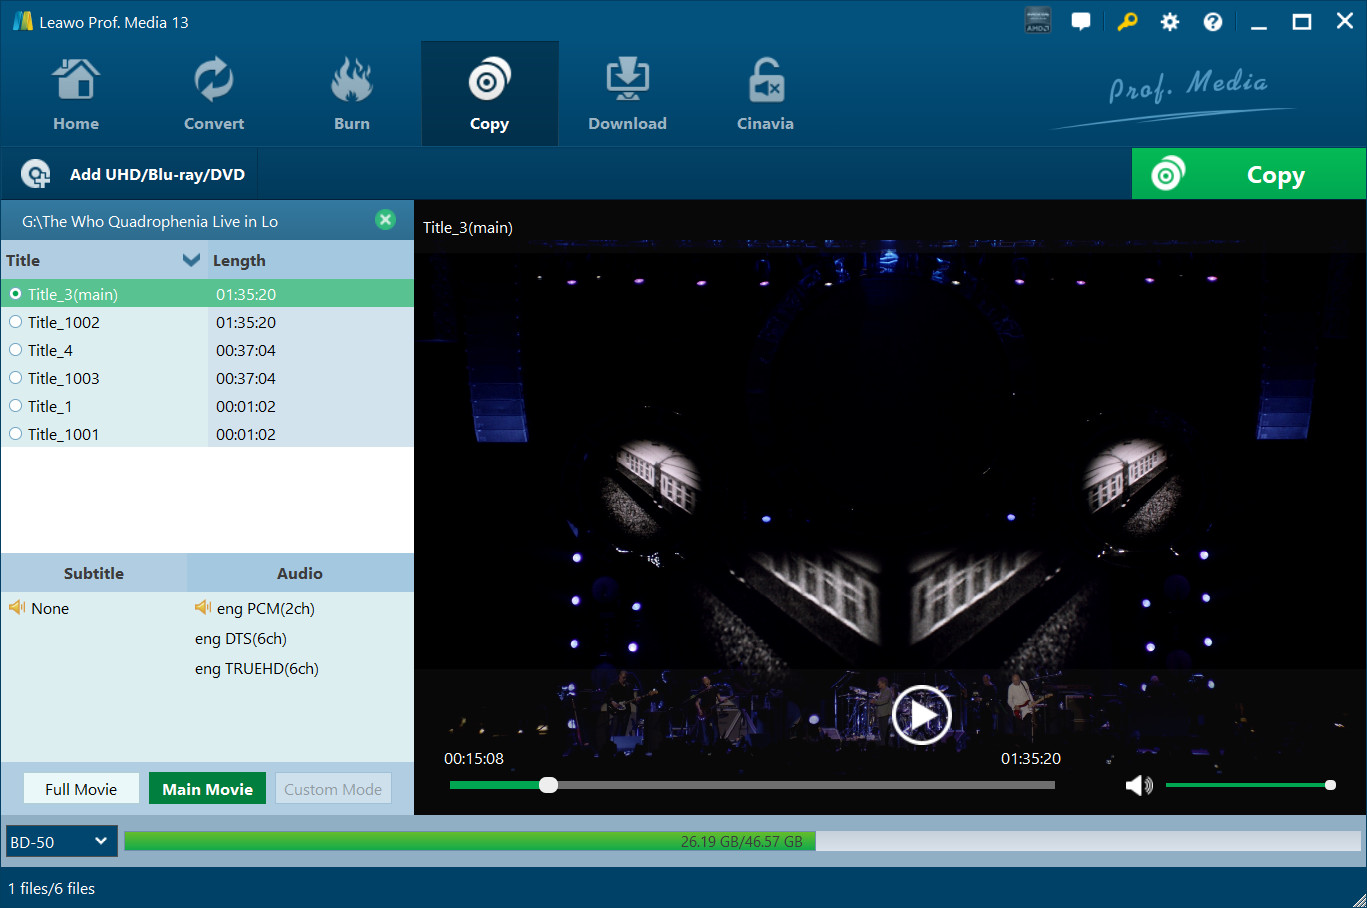Click the Subtitle column tab
1367x908 pixels.
click(x=94, y=573)
